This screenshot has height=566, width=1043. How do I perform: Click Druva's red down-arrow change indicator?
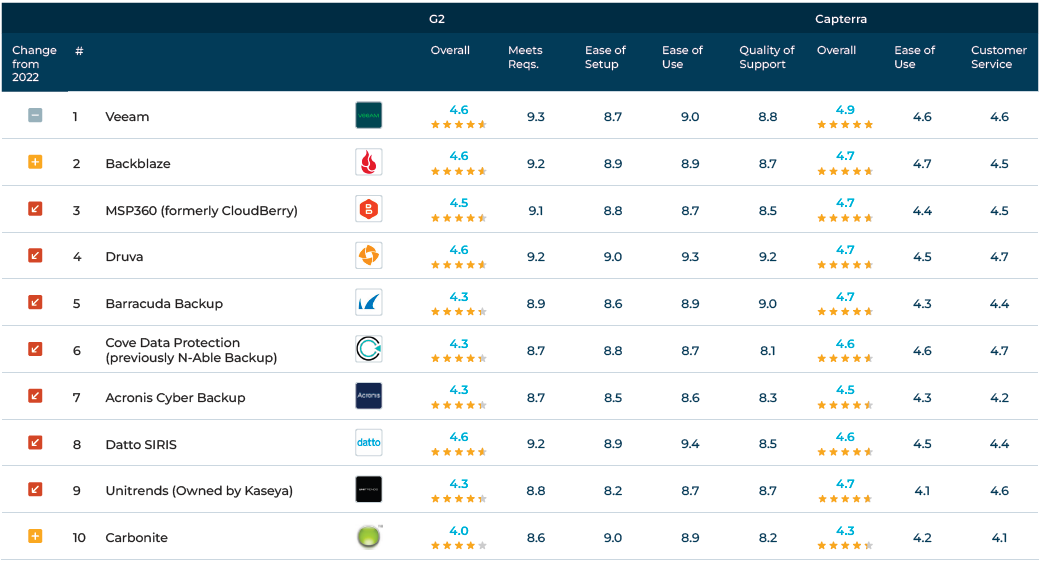click(35, 256)
